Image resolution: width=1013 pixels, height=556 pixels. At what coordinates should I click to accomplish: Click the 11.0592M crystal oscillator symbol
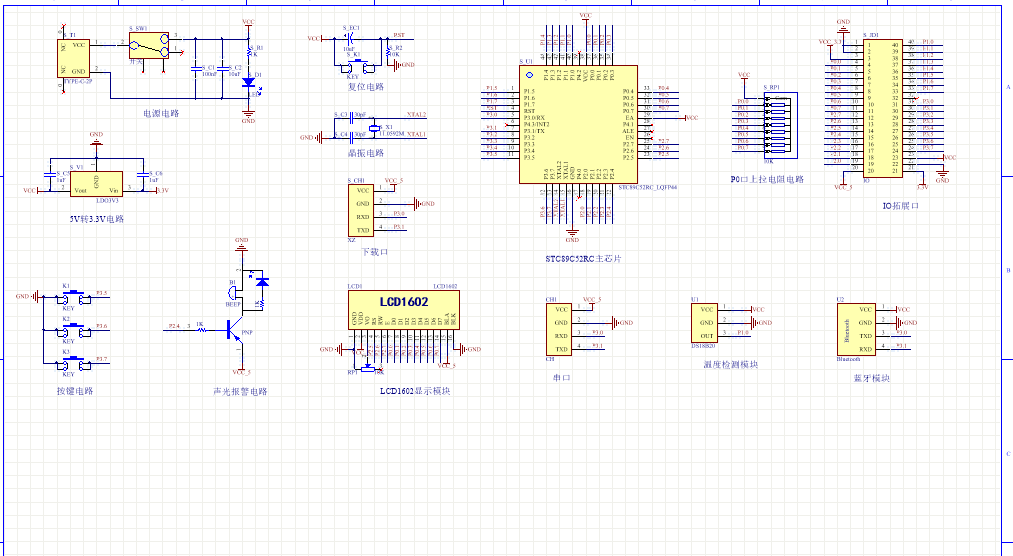(374, 128)
